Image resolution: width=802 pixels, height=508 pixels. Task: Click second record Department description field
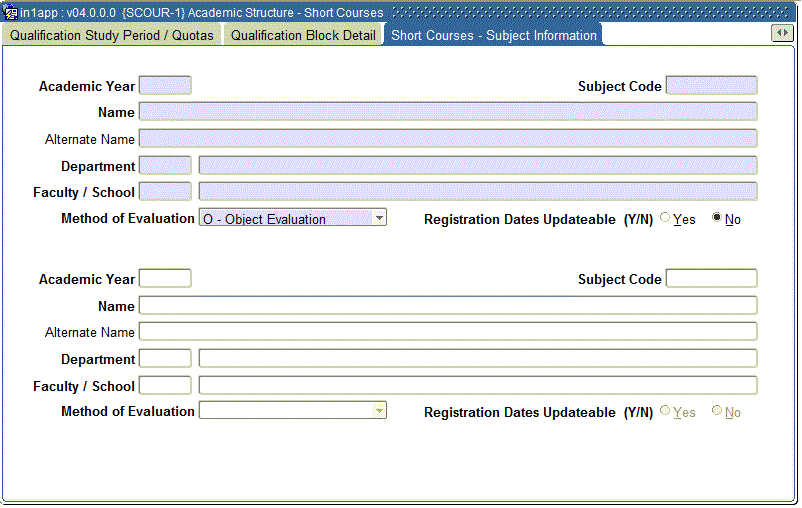478,359
